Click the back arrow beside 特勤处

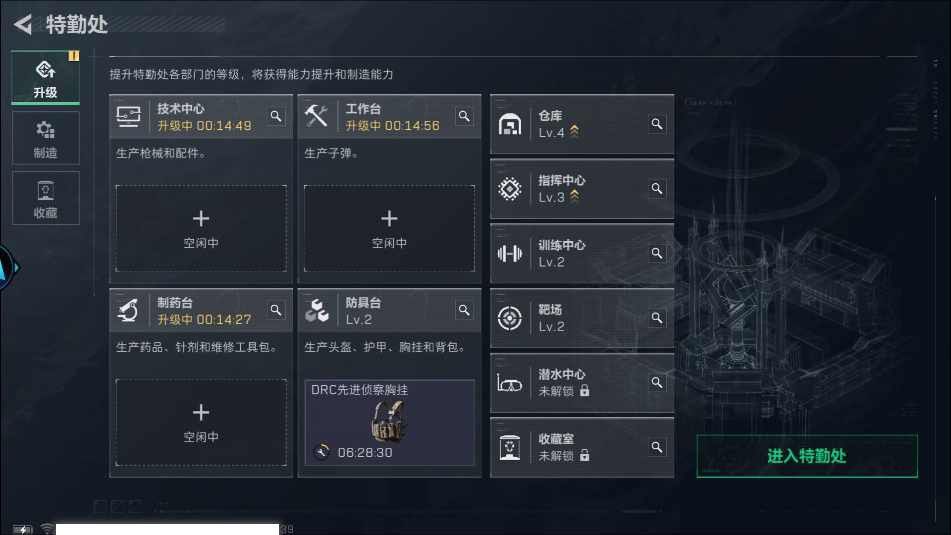tap(23, 25)
